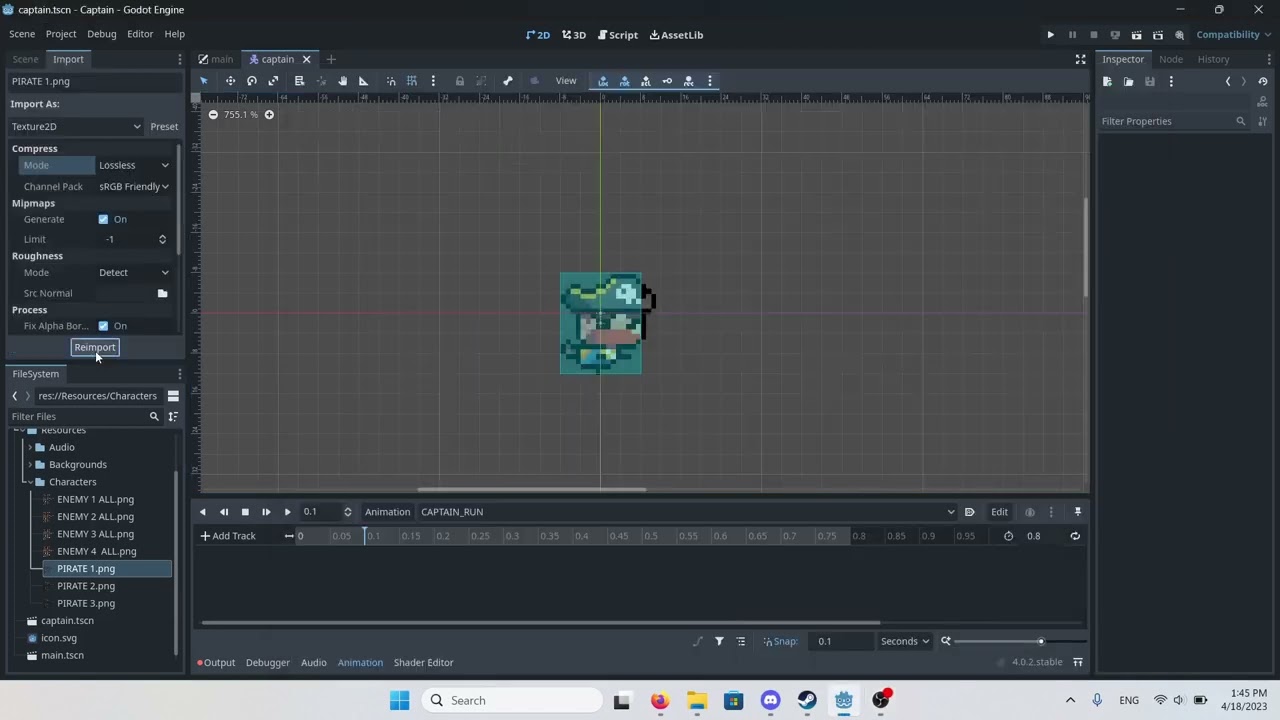Select the Scale tool

(x=274, y=80)
